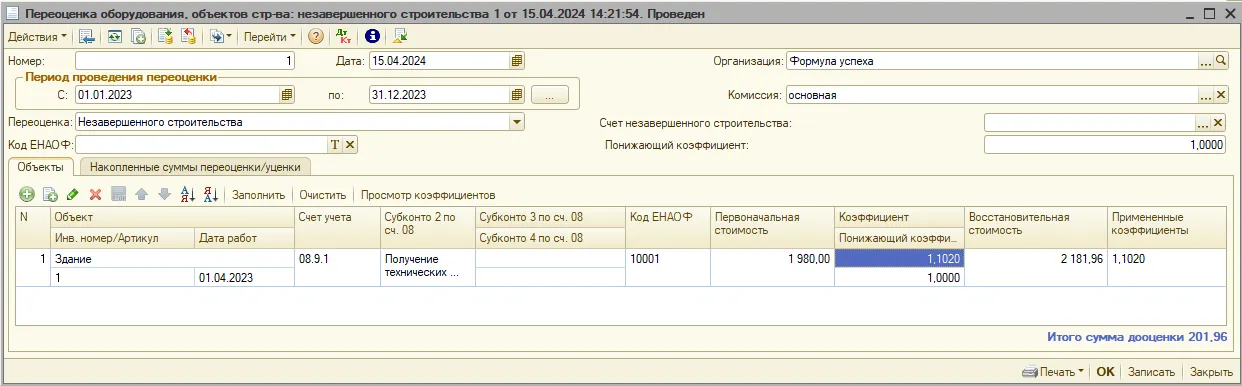Viewport: 1242px width, 386px height.
Task: Add a new row with green plus icon
Action: point(27,195)
